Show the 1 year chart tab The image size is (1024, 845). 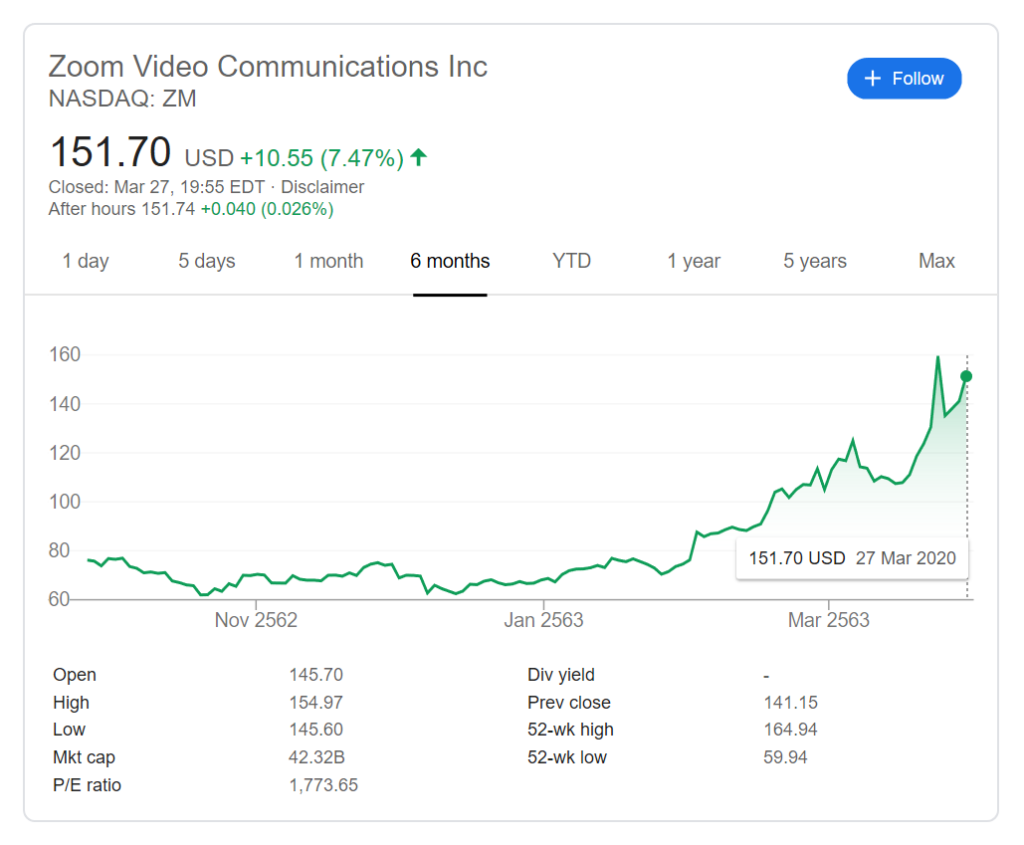click(x=694, y=261)
